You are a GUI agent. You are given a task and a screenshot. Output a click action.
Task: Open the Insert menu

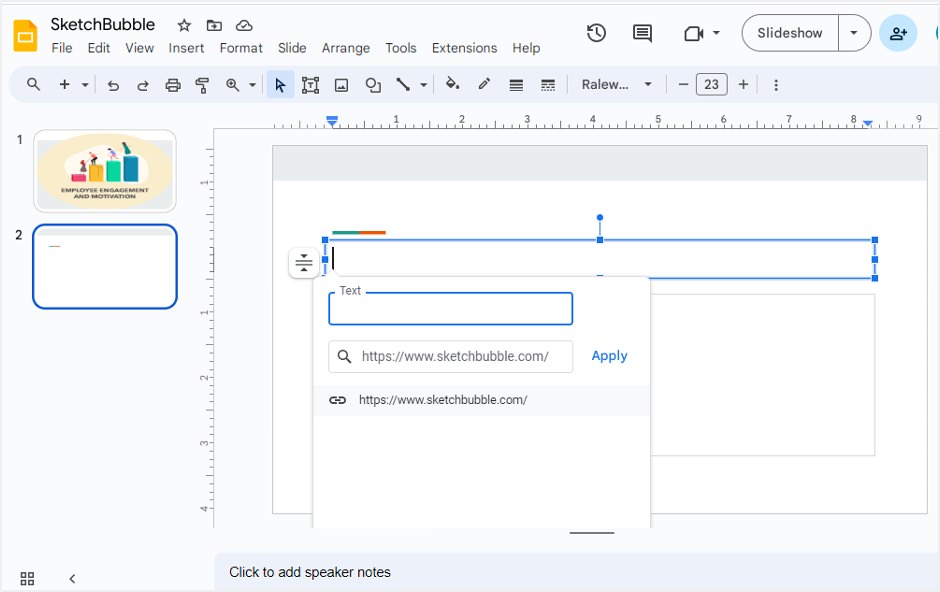pos(186,48)
